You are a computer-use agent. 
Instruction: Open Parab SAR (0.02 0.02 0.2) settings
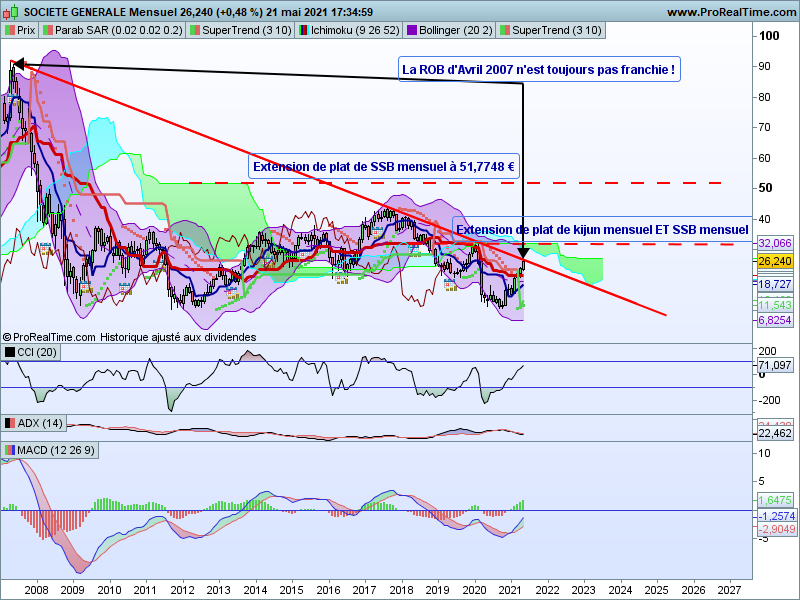click(x=113, y=30)
